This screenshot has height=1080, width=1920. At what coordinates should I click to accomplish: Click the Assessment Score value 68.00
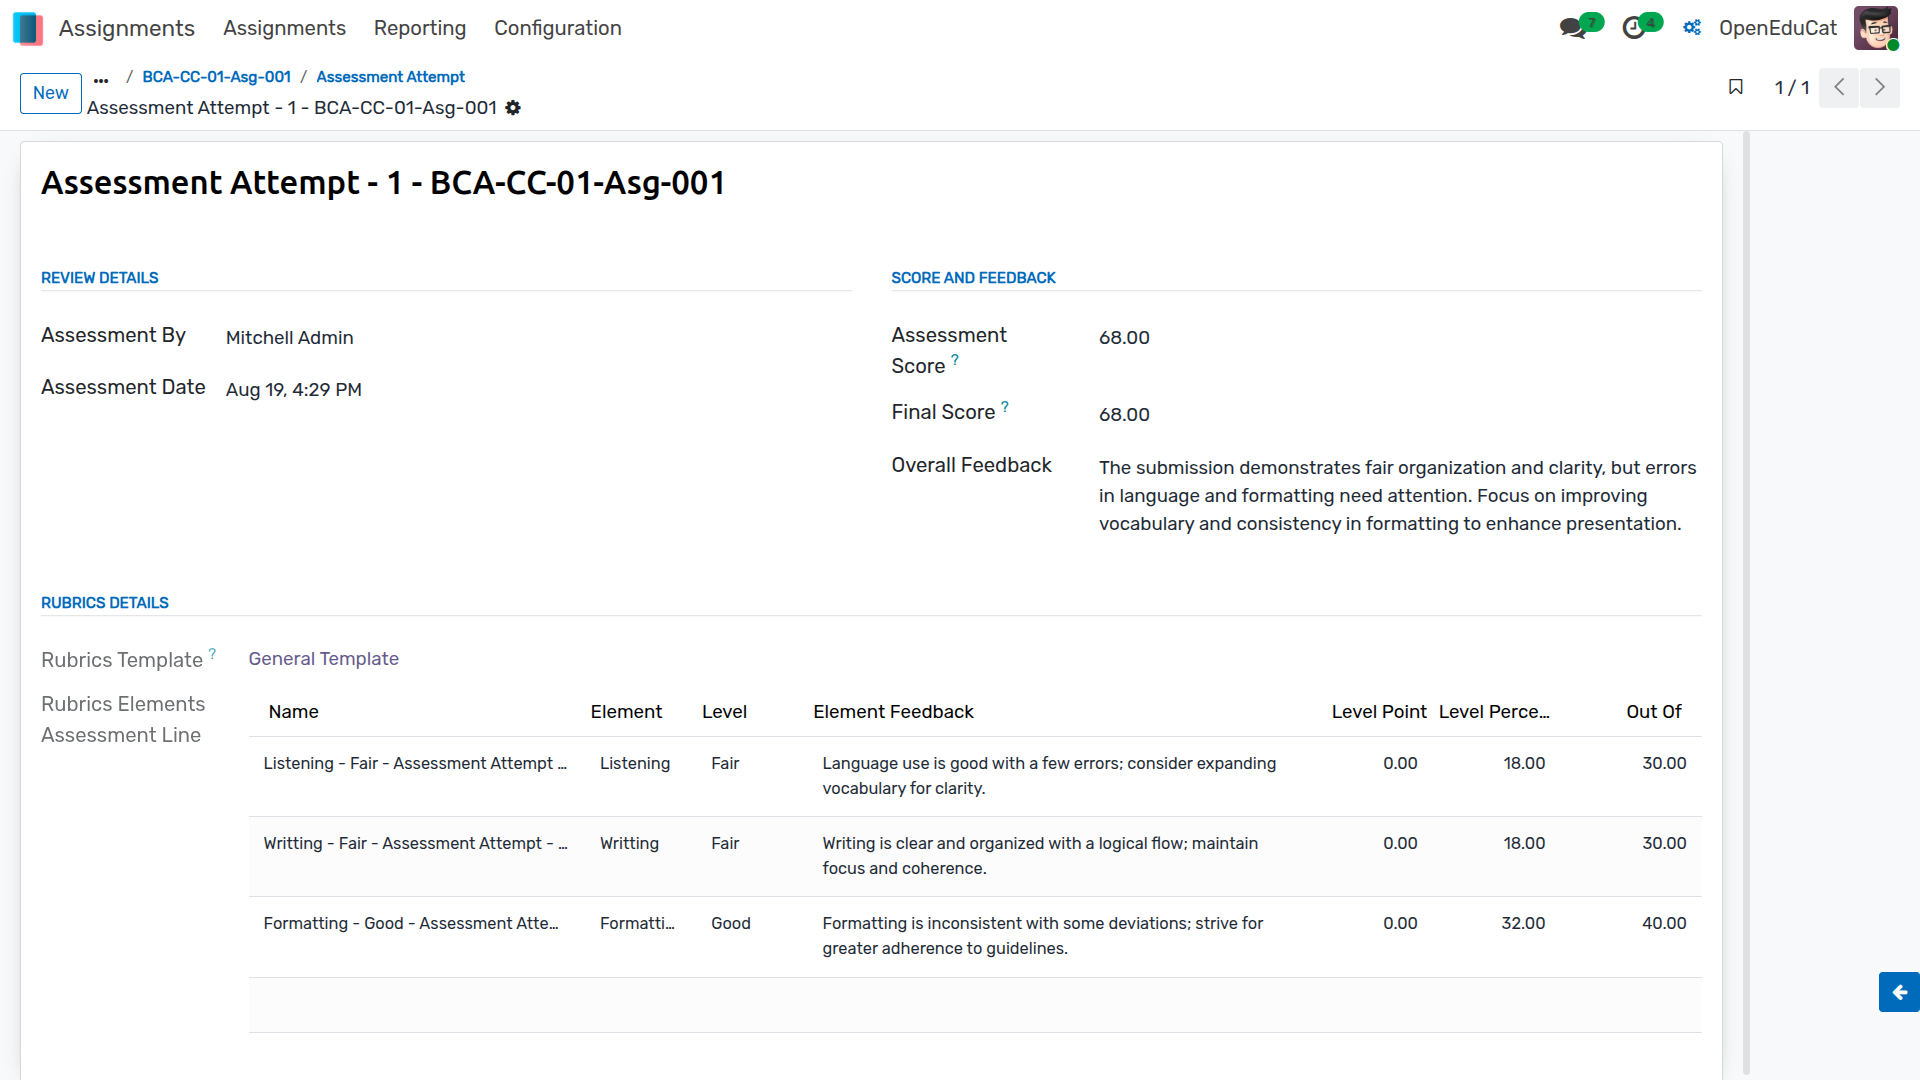pos(1124,338)
